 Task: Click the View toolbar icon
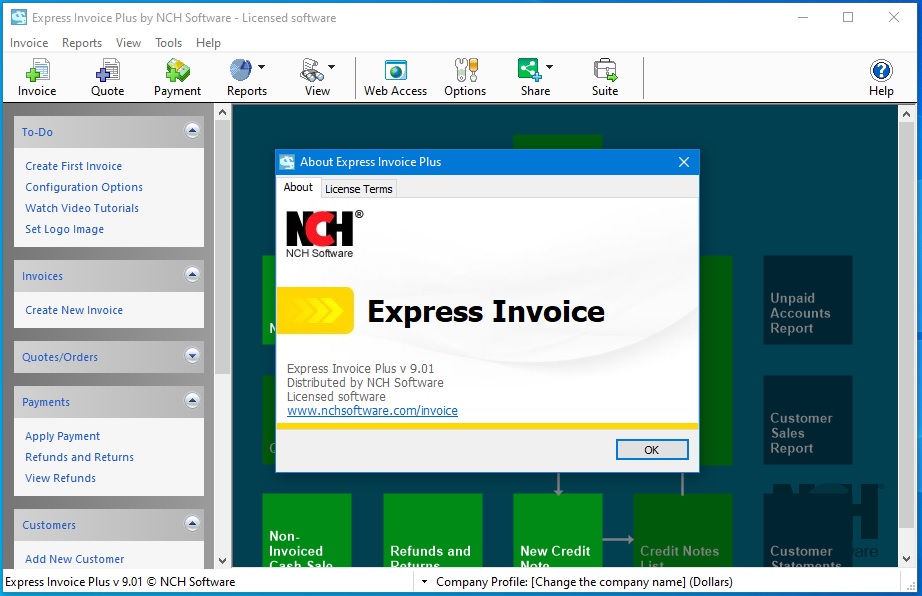coord(314,77)
